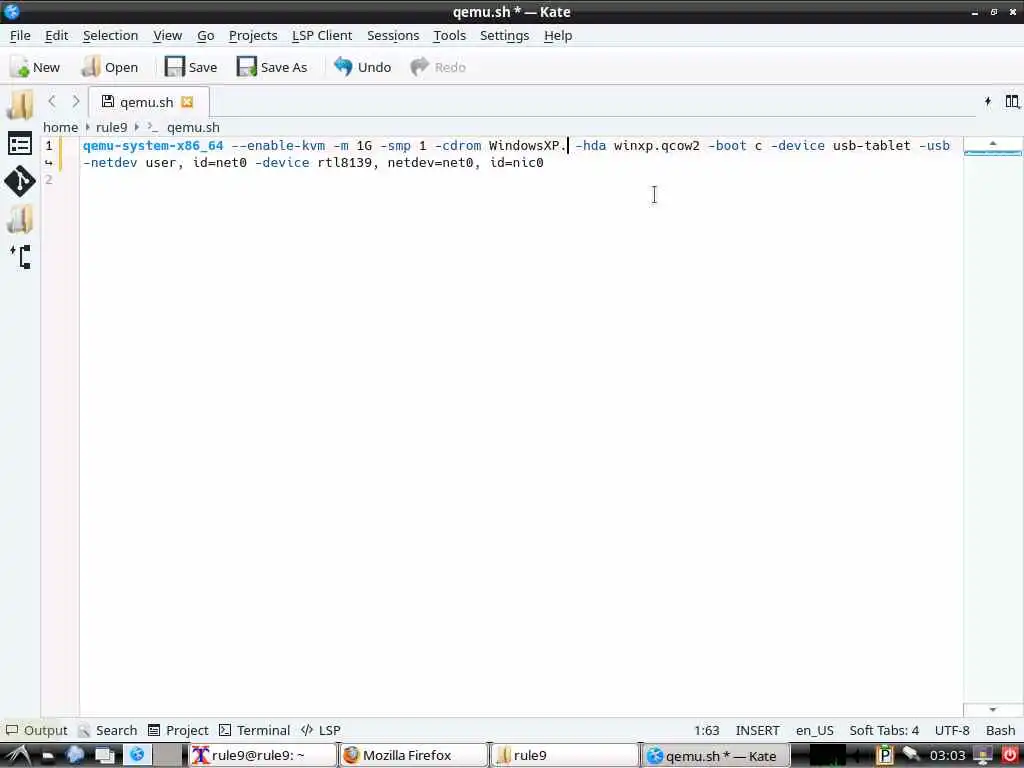Toggle the Output bottom panel

(37, 730)
